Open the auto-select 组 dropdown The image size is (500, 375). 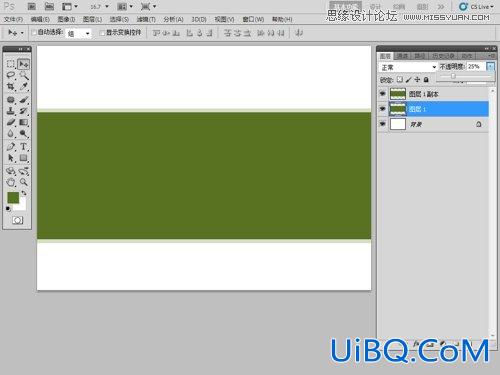click(78, 33)
